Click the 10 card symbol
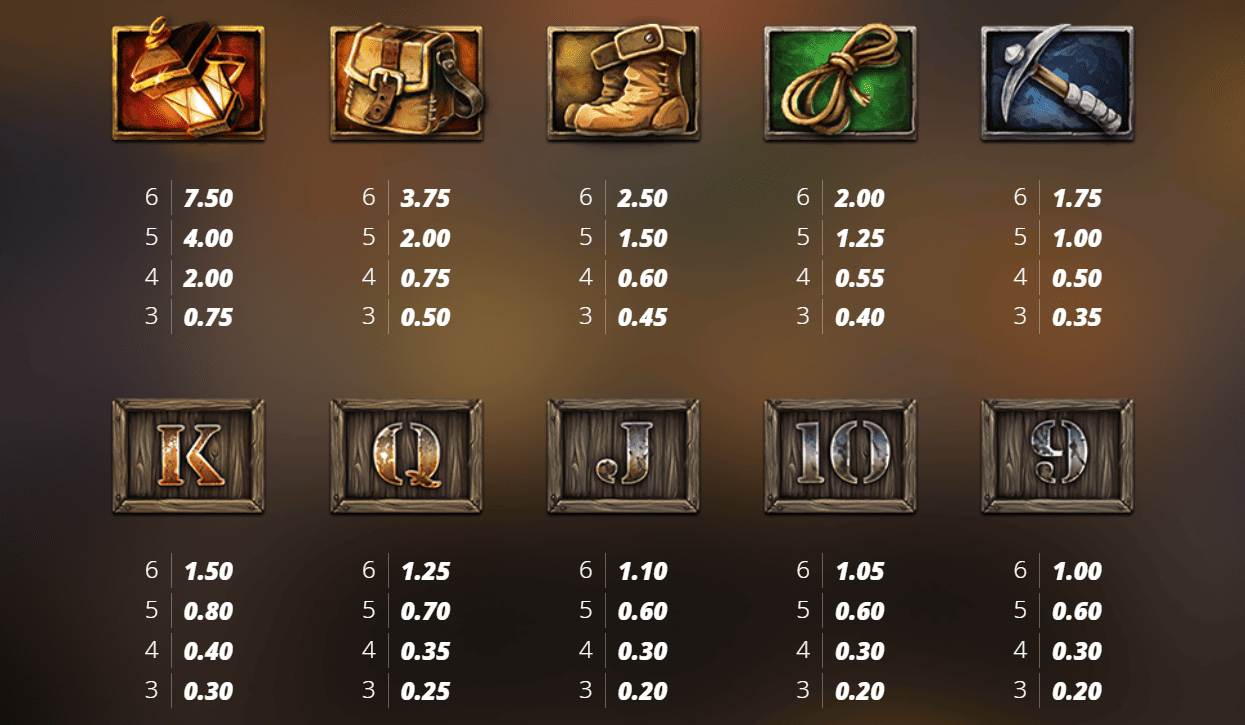 pyautogui.click(x=840, y=457)
